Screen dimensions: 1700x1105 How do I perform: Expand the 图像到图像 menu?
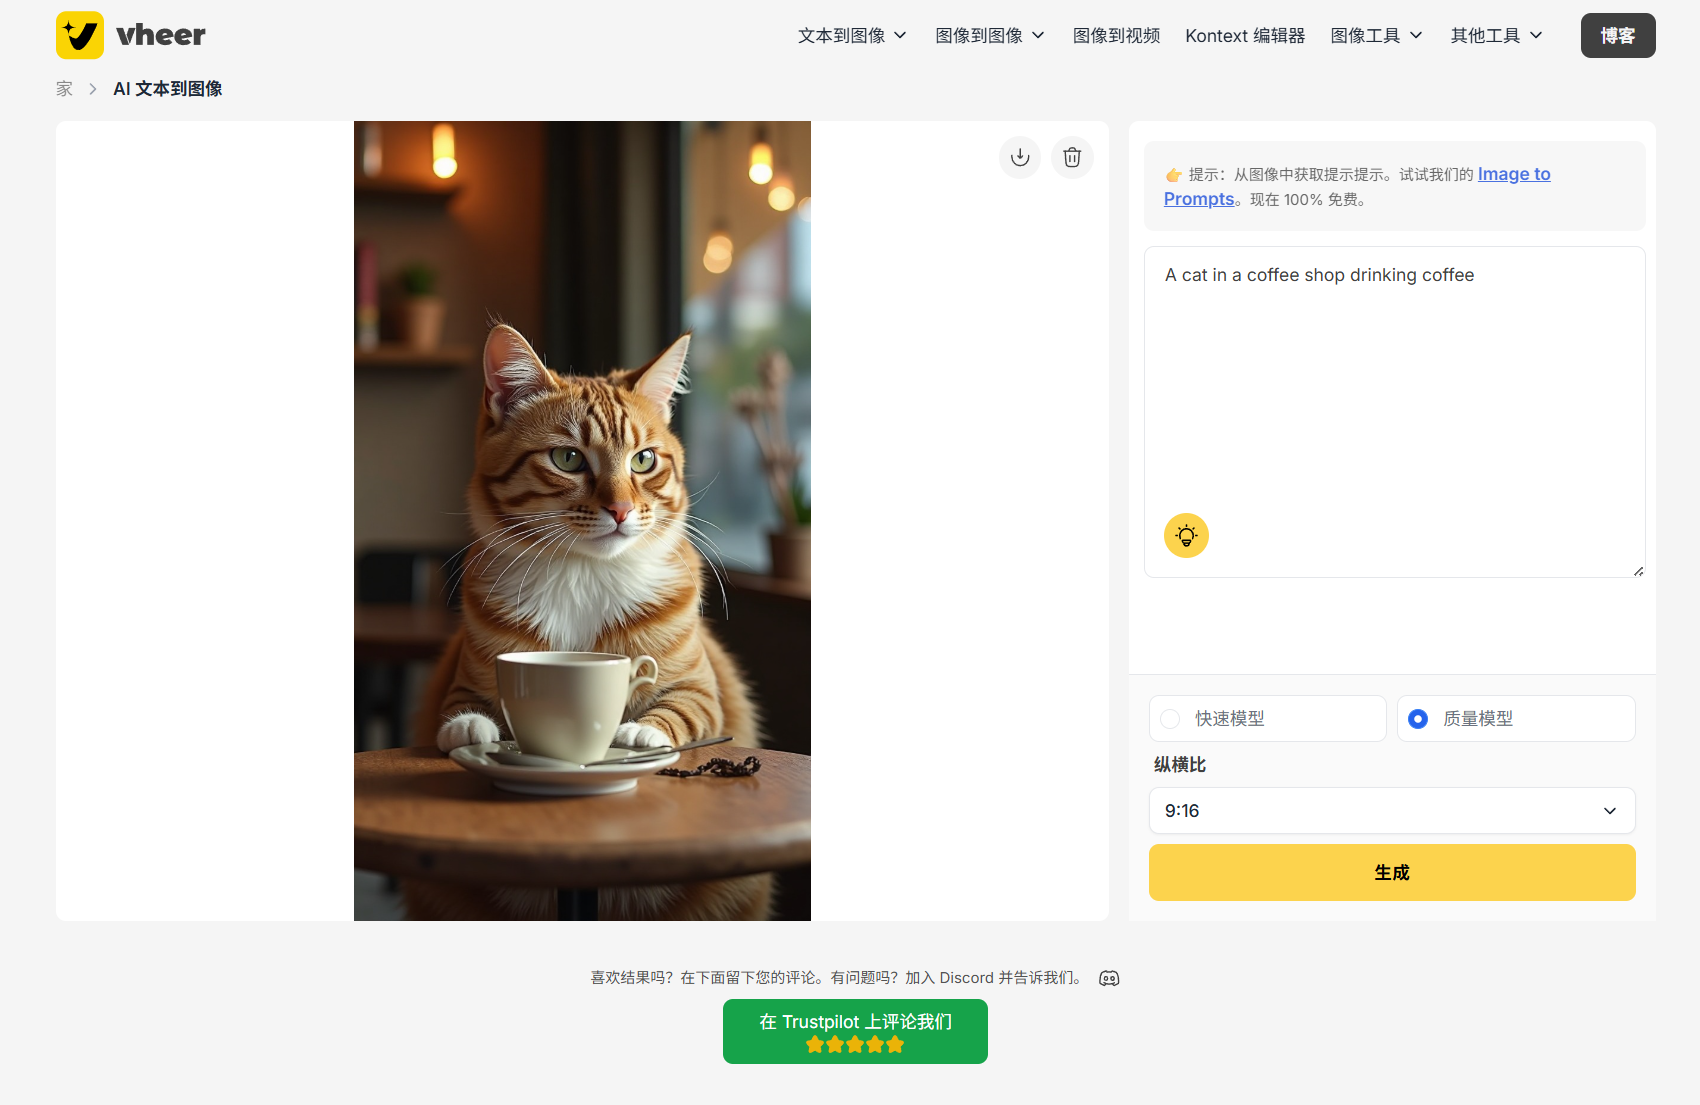coord(990,36)
